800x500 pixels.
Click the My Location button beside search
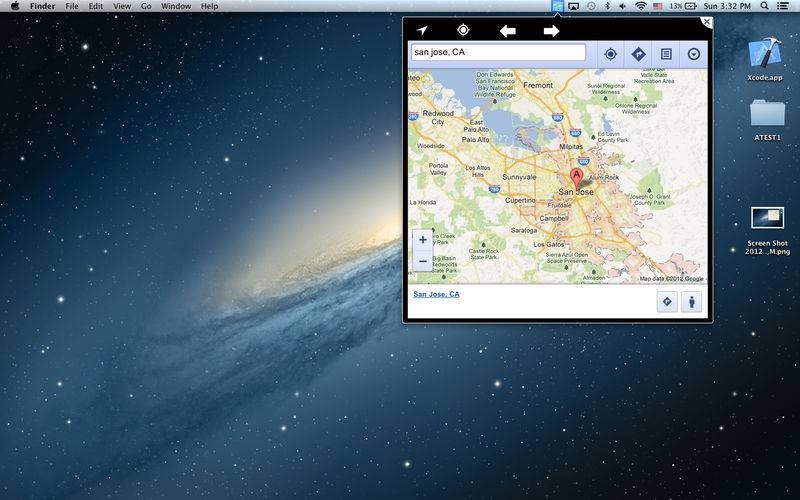(610, 54)
